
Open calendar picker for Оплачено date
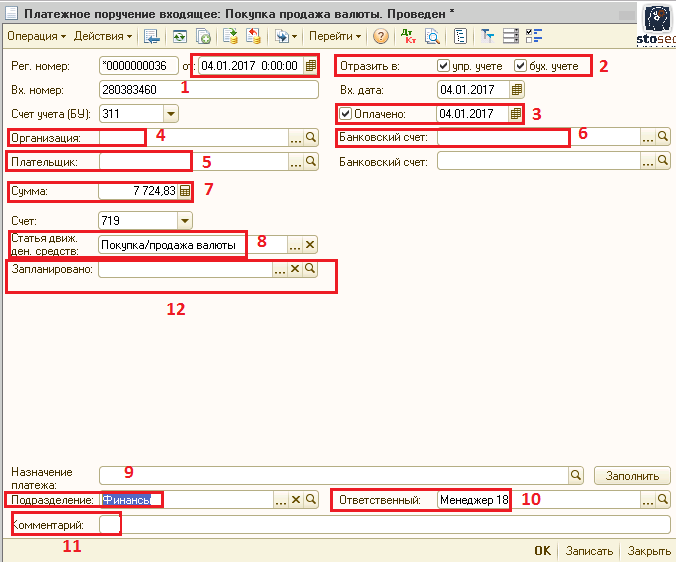(516, 113)
